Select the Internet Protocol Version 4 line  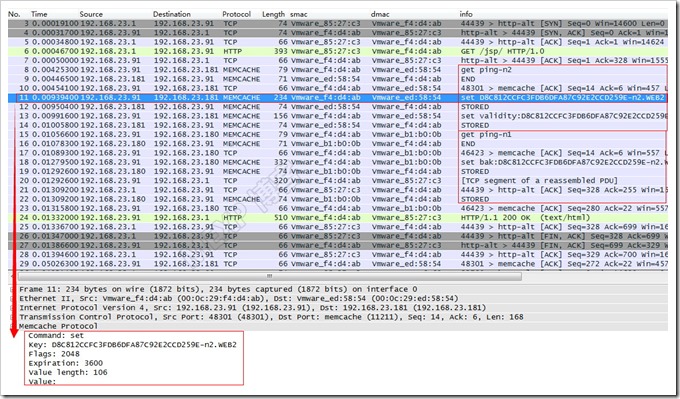(x=252, y=308)
